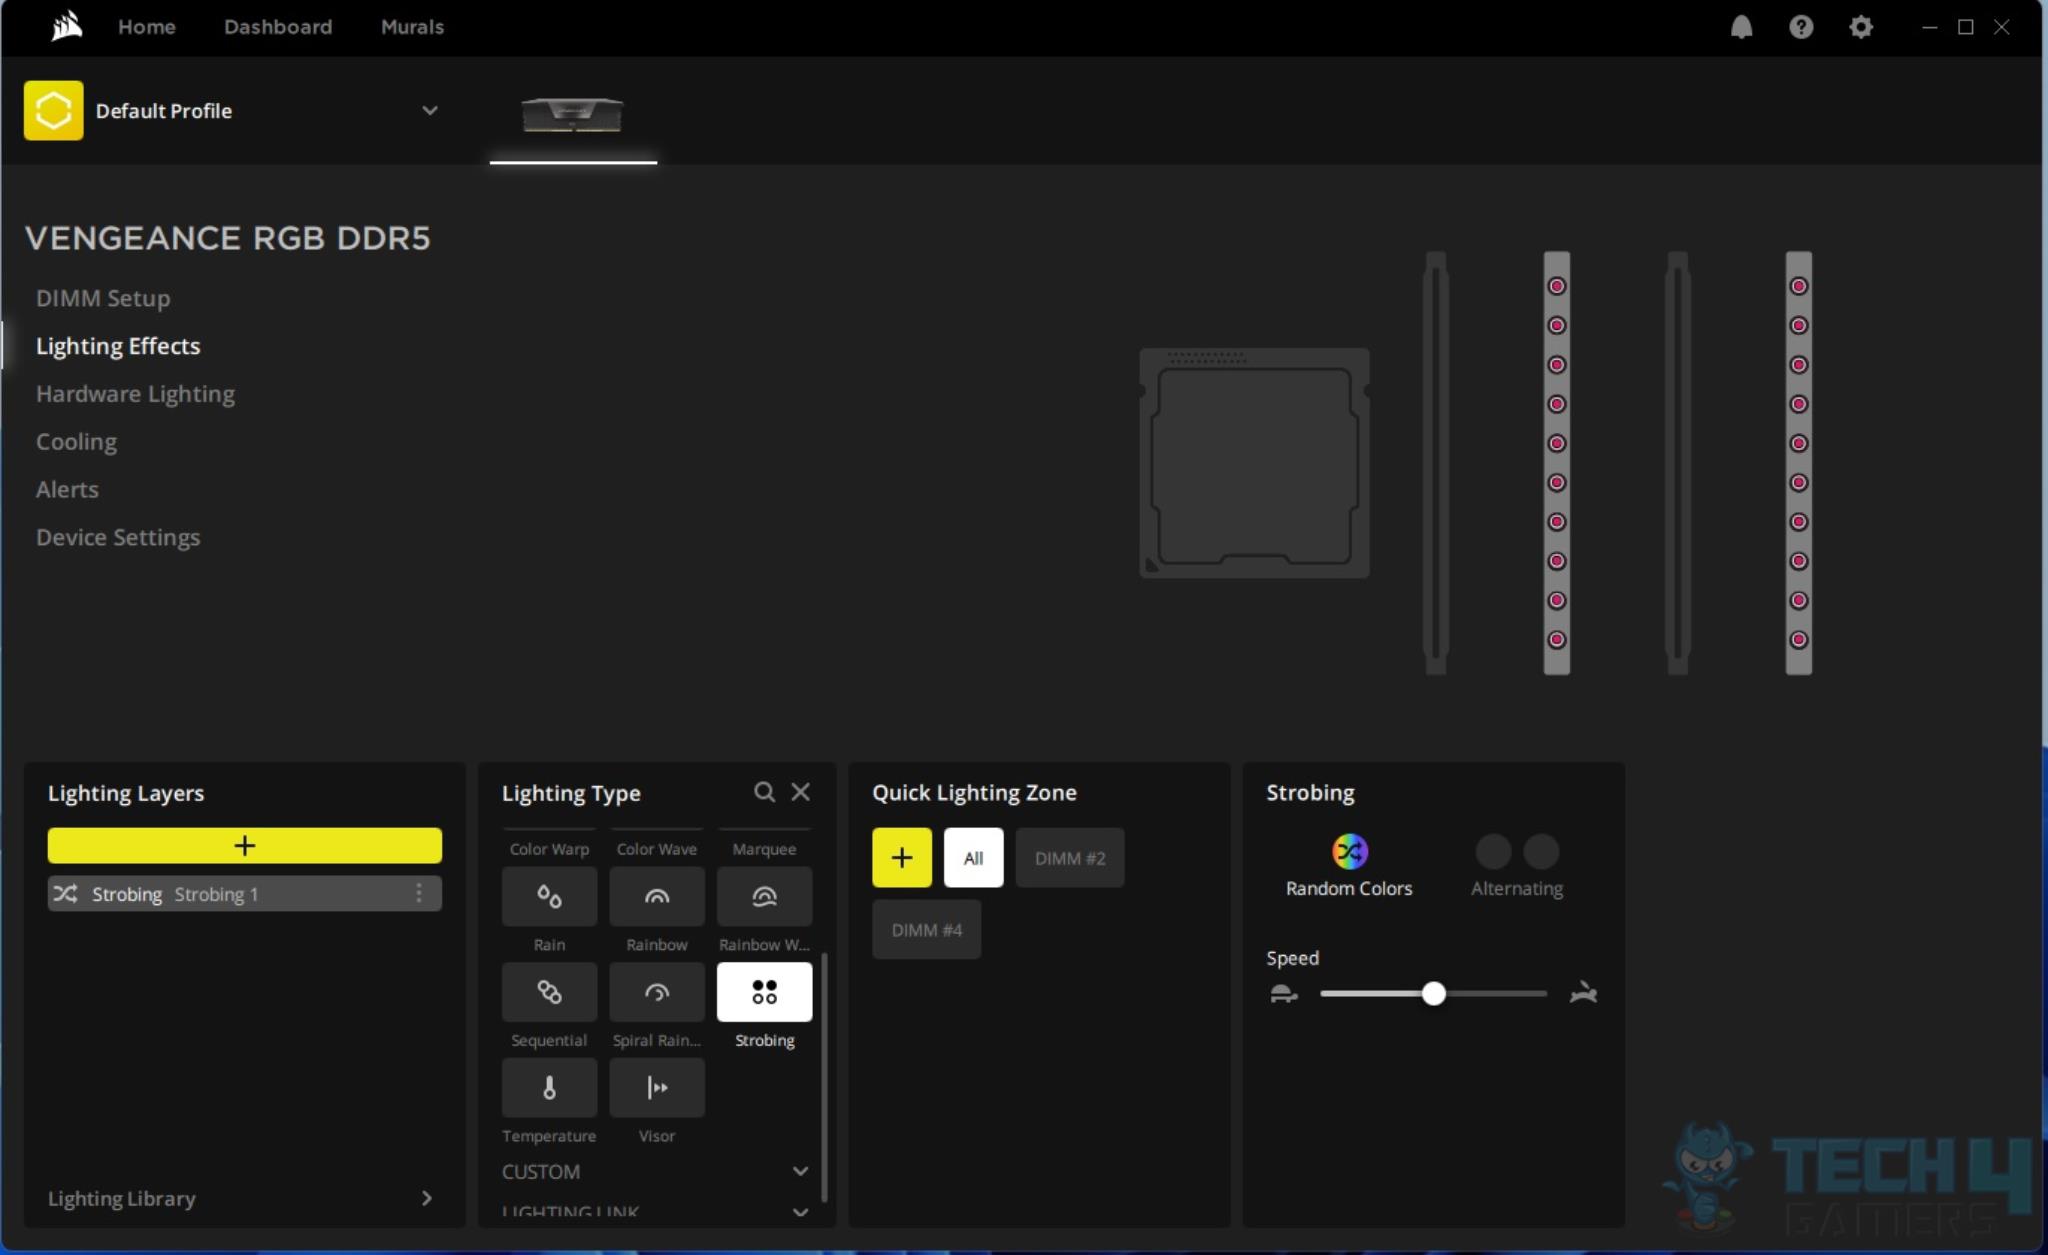The height and width of the screenshot is (1255, 2048).
Task: Maximize the iCUE window
Action: tap(1965, 27)
